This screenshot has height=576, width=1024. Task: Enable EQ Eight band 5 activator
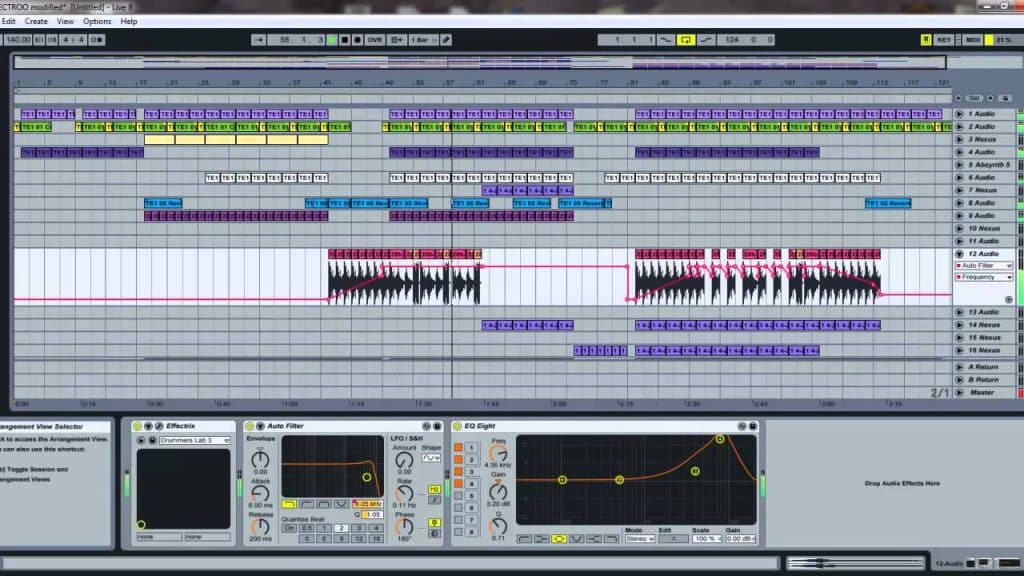458,496
